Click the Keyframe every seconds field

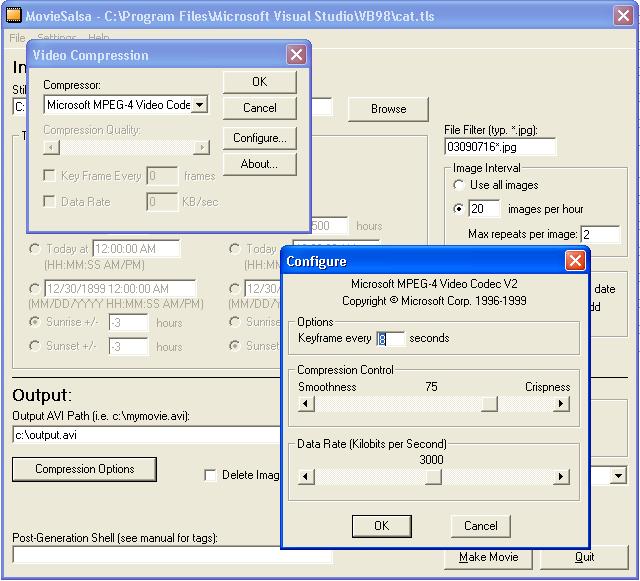coord(390,339)
